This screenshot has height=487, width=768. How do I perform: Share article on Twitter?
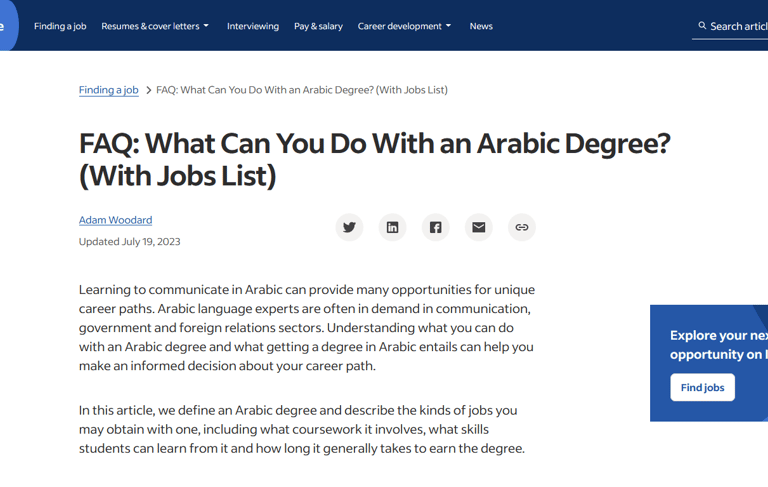pyautogui.click(x=349, y=227)
